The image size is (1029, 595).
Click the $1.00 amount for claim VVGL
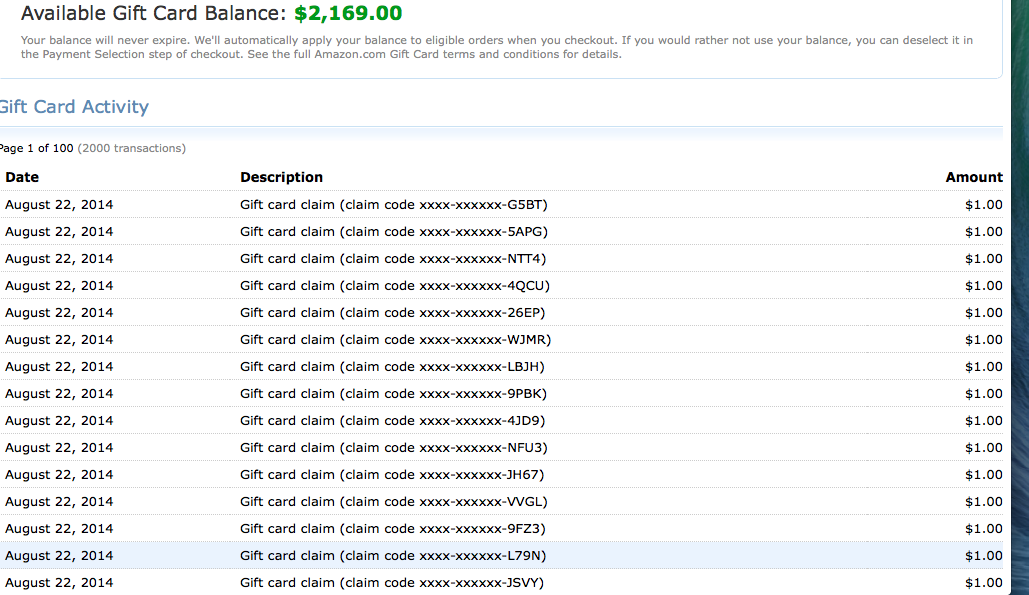pos(983,502)
